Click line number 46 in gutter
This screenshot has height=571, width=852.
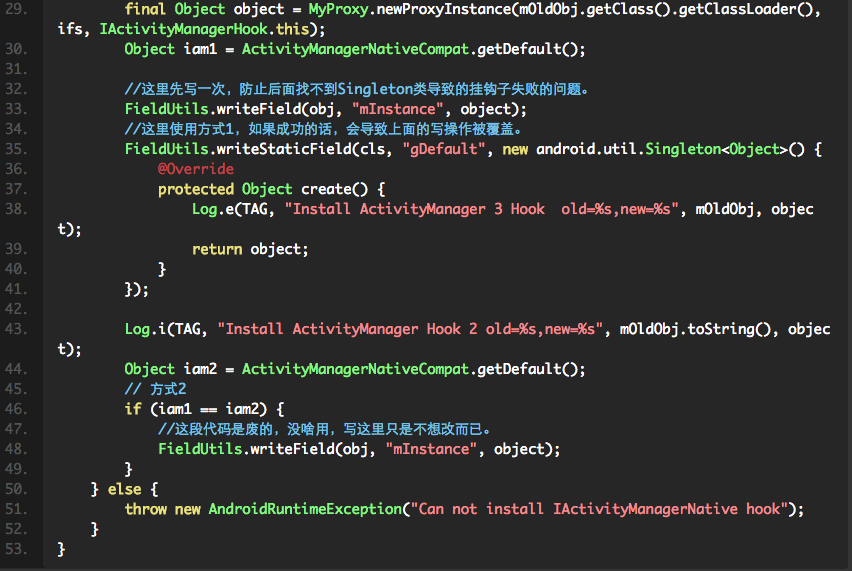pos(16,409)
